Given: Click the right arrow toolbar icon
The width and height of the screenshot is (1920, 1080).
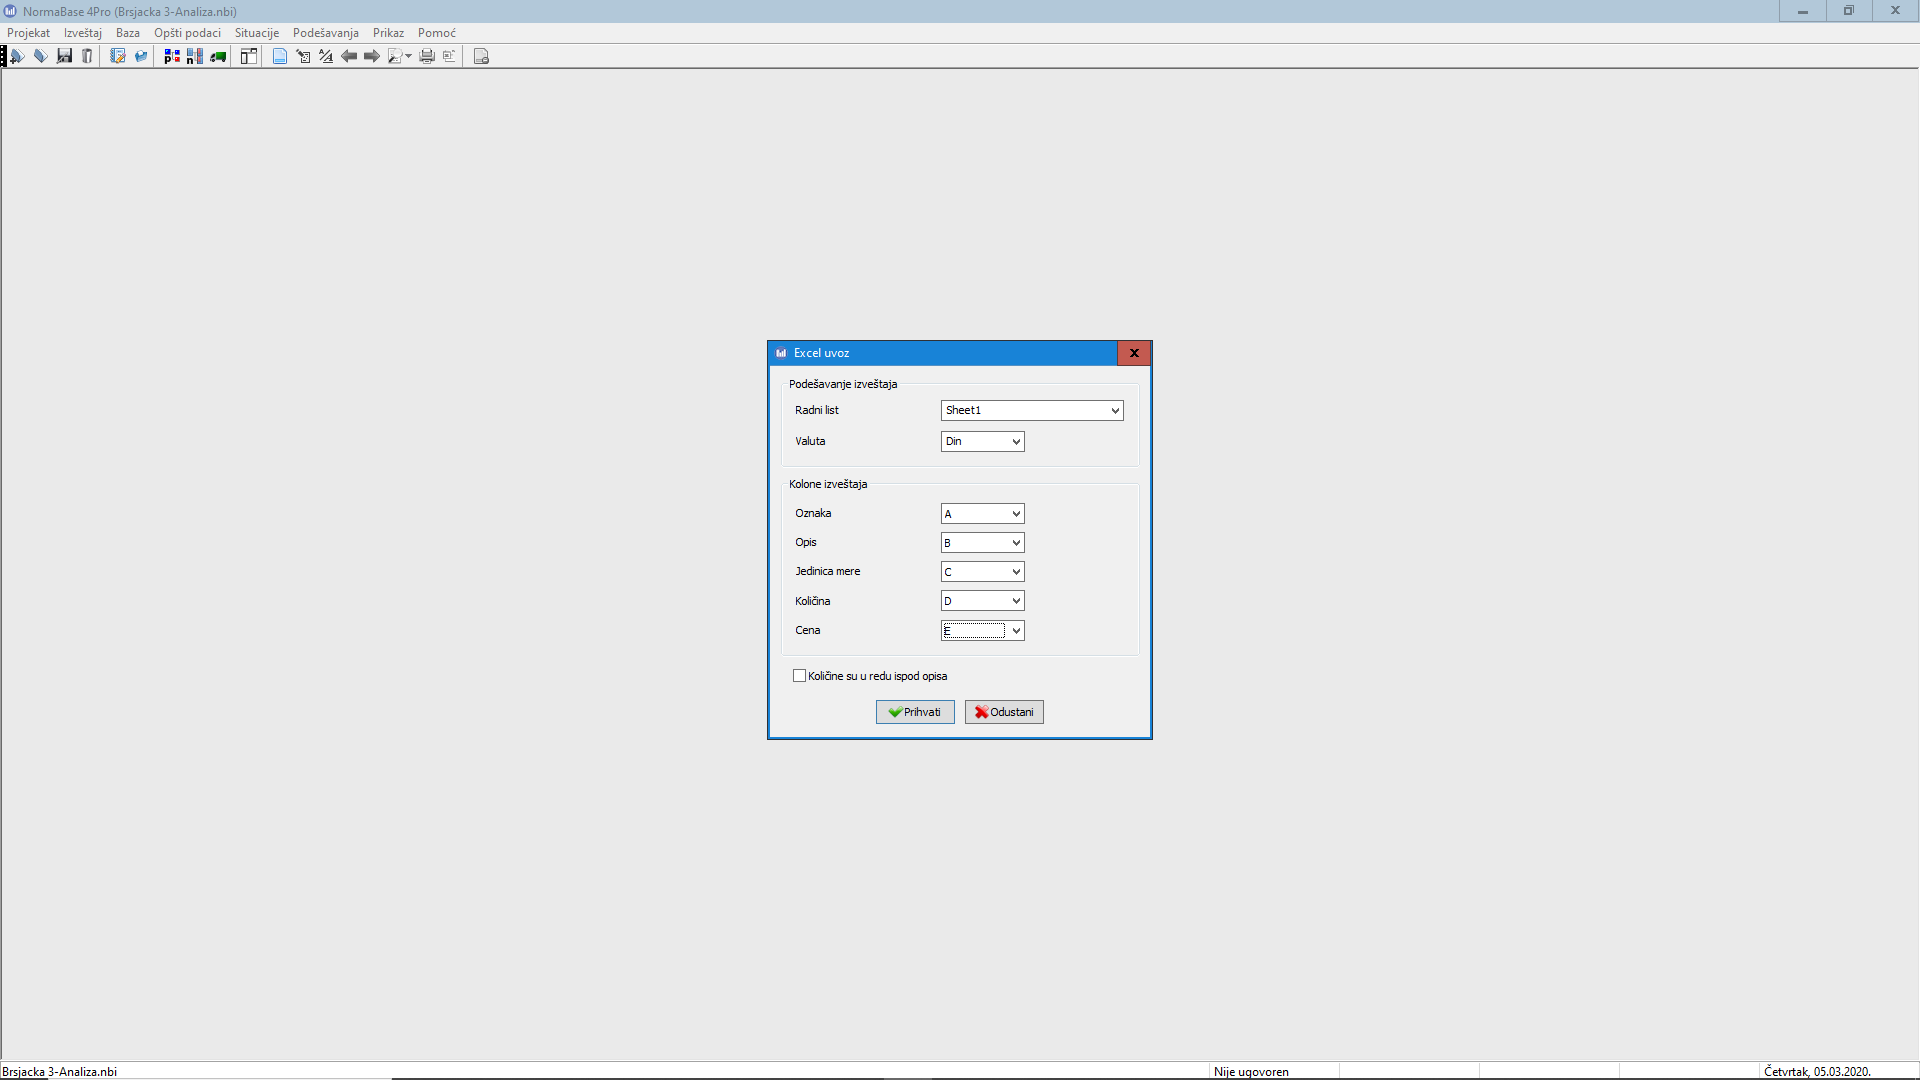Looking at the screenshot, I should click(x=372, y=56).
